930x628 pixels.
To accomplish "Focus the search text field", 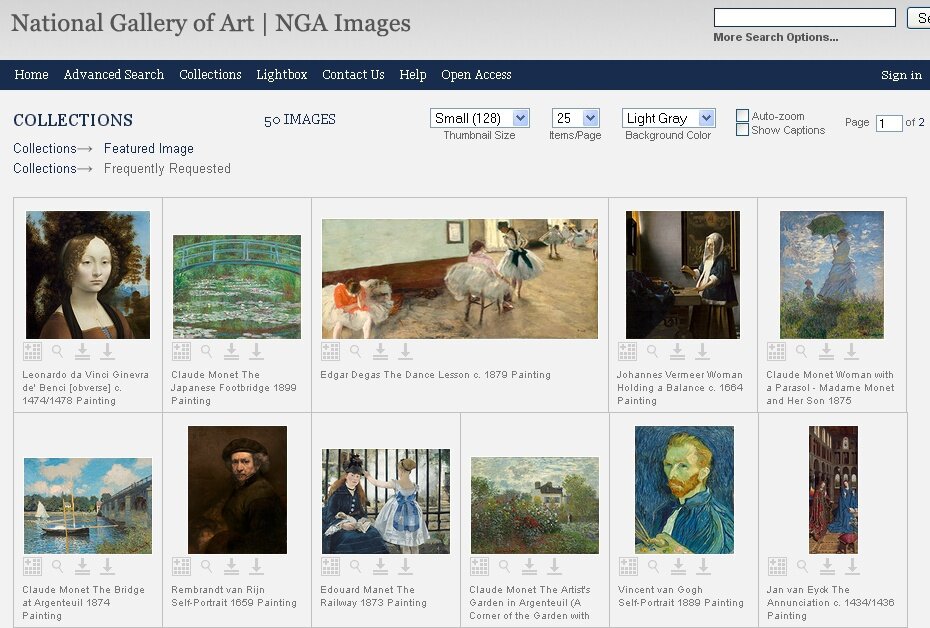I will click(x=805, y=17).
